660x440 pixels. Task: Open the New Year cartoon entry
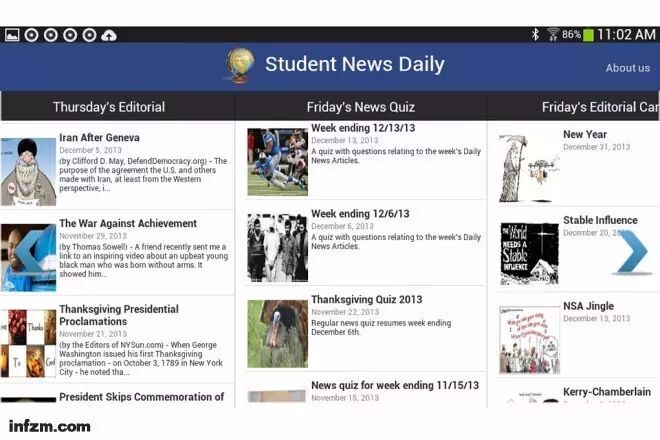point(578,164)
